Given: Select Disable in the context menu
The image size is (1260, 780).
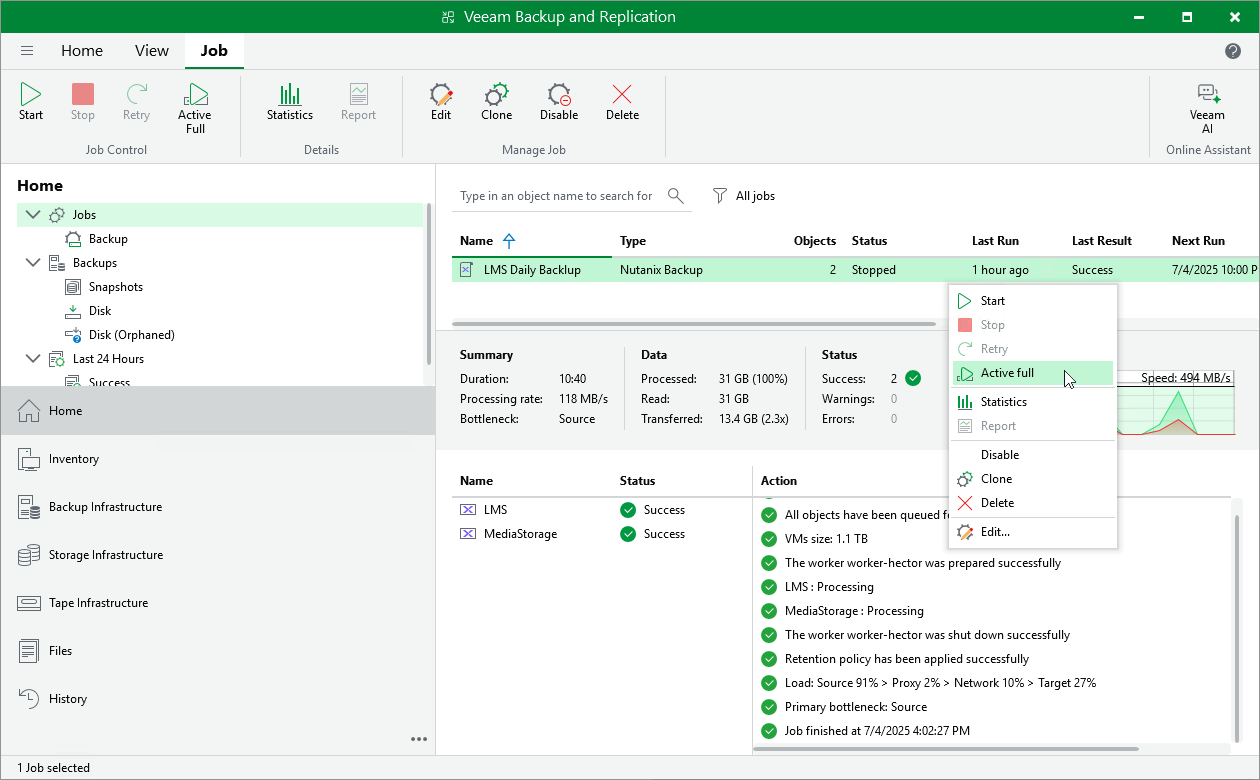Looking at the screenshot, I should 1000,455.
